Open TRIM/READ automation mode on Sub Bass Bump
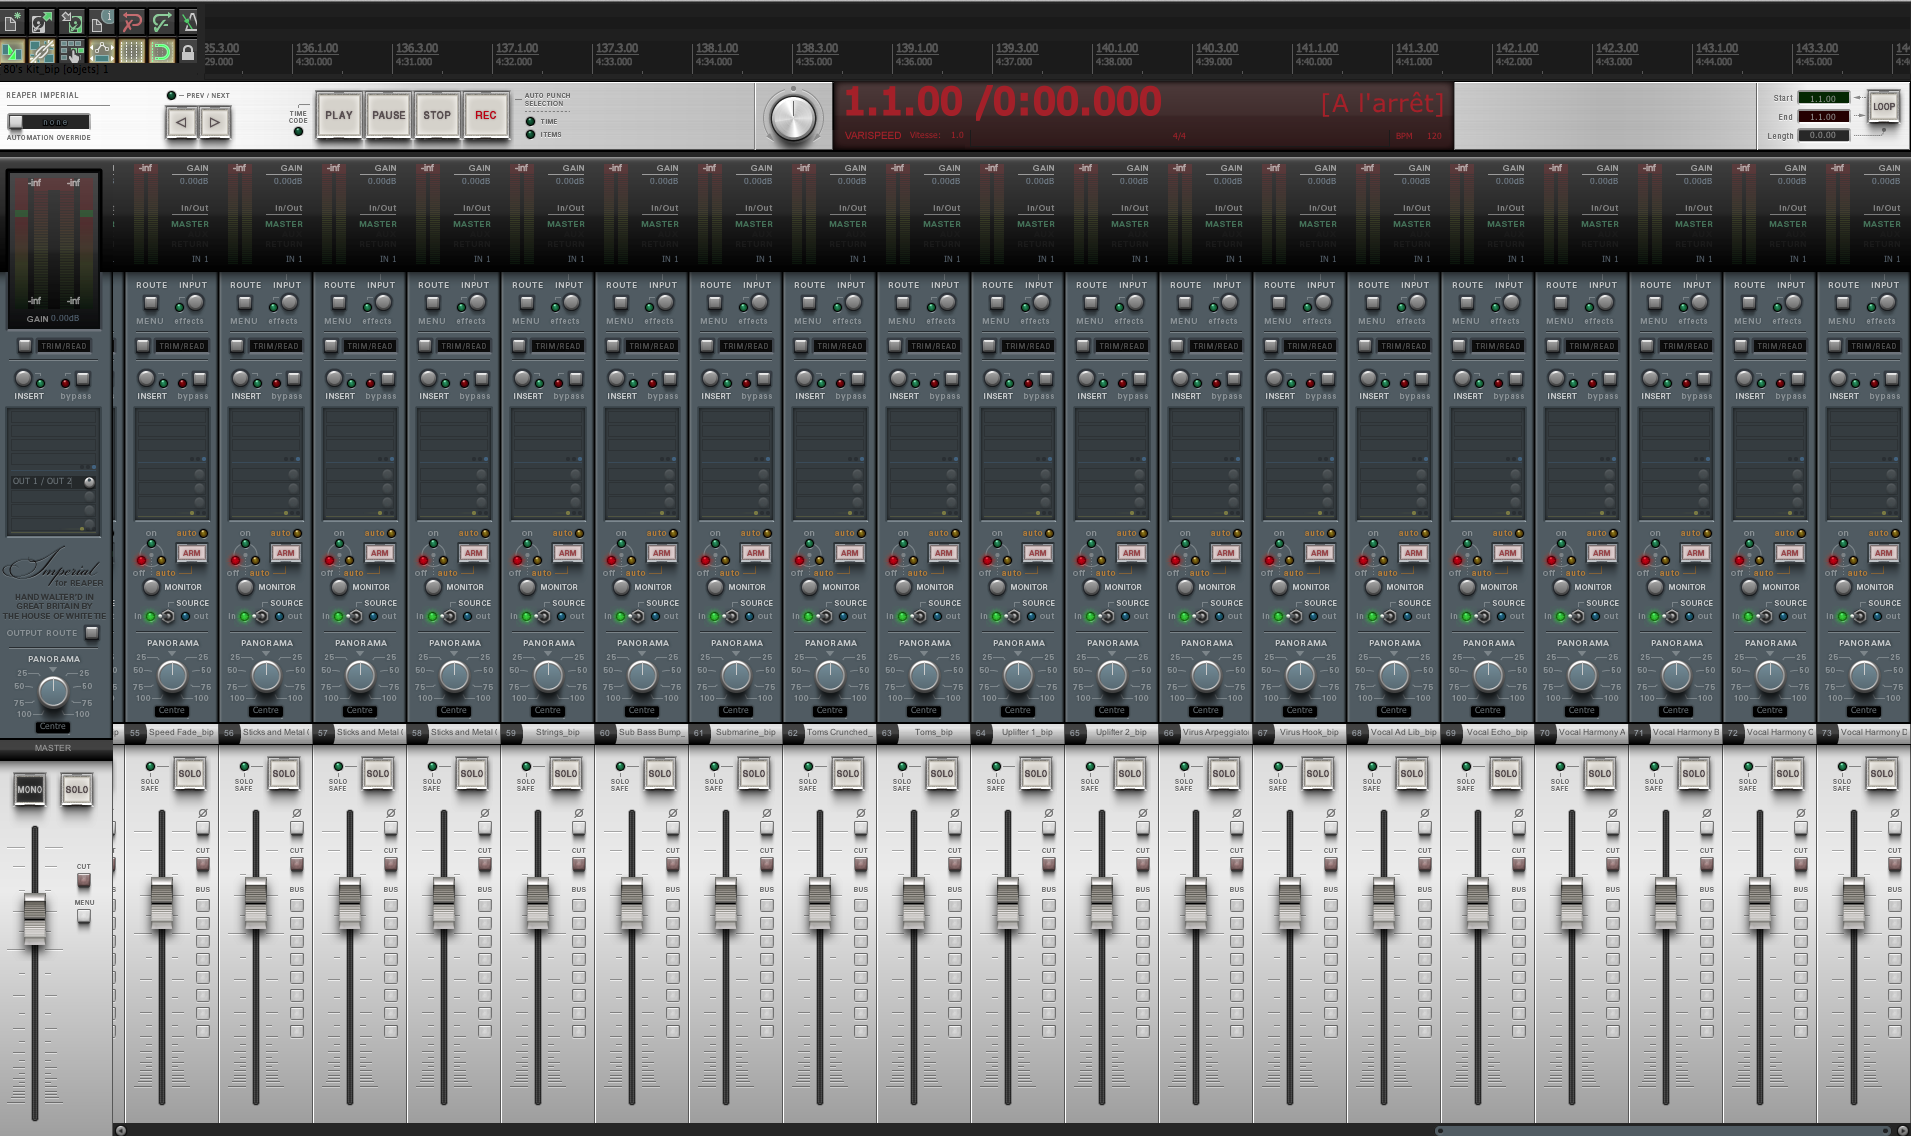The height and width of the screenshot is (1136, 1911). [652, 346]
